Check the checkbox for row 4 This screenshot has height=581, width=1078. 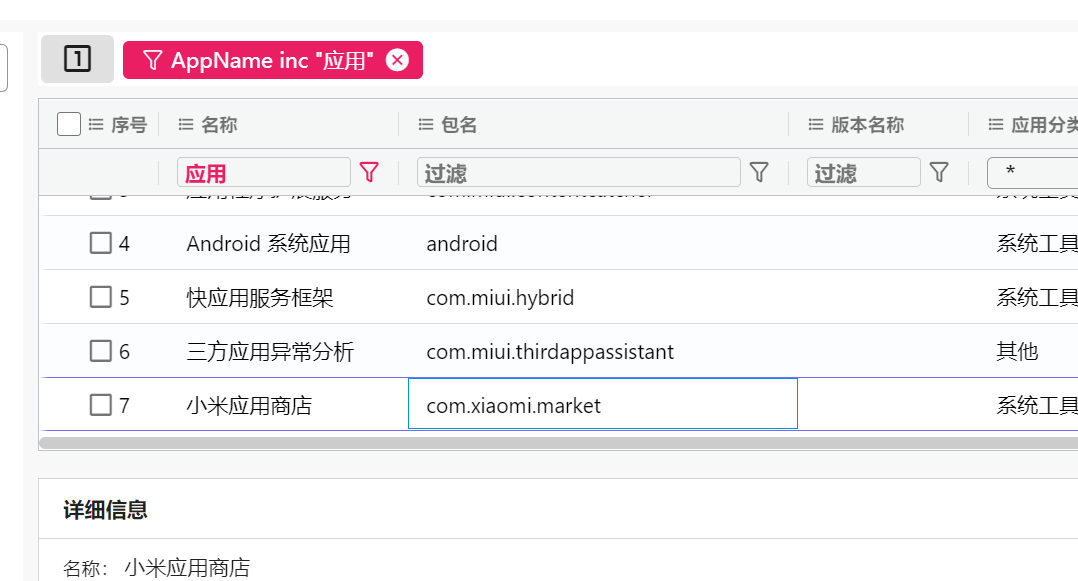click(100, 243)
